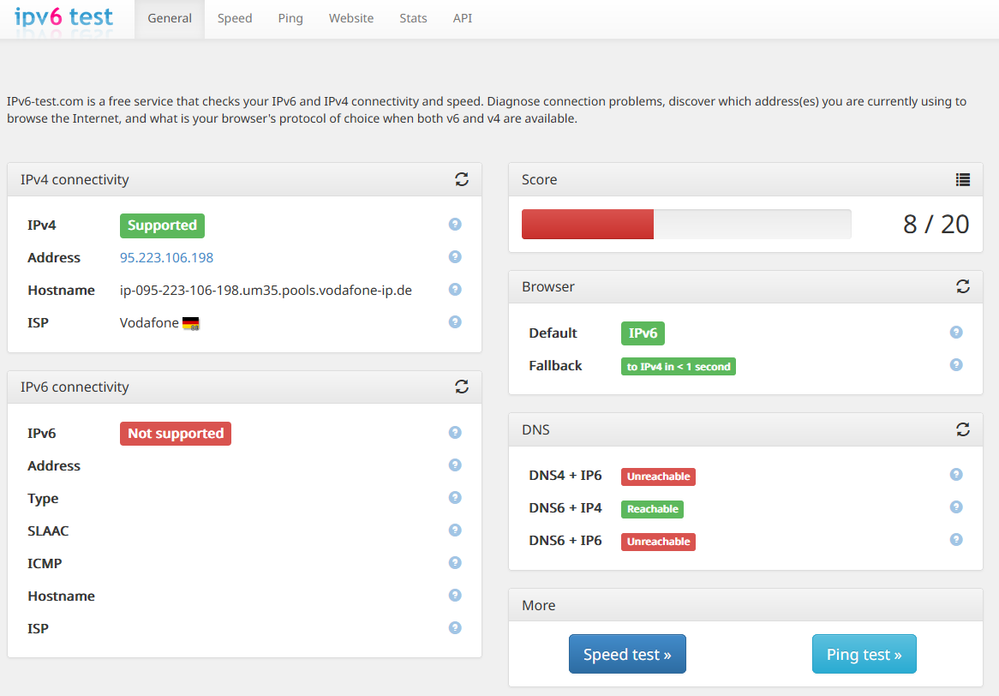Click the Reachable badge for DNS6 + IP4
Viewport: 999px width, 696px height.
pyautogui.click(x=652, y=509)
